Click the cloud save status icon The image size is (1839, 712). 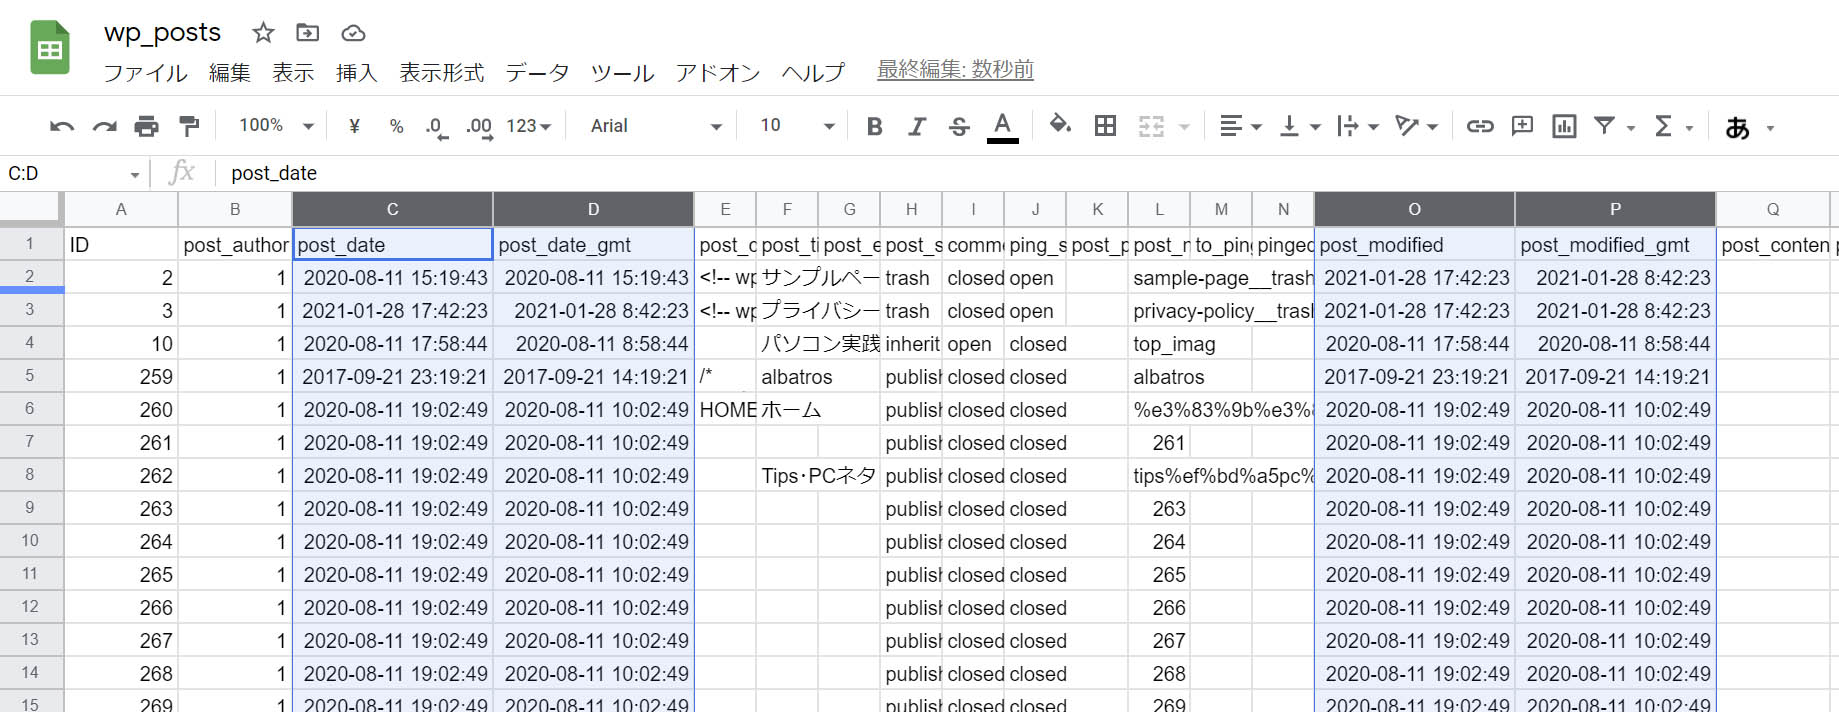click(x=353, y=33)
